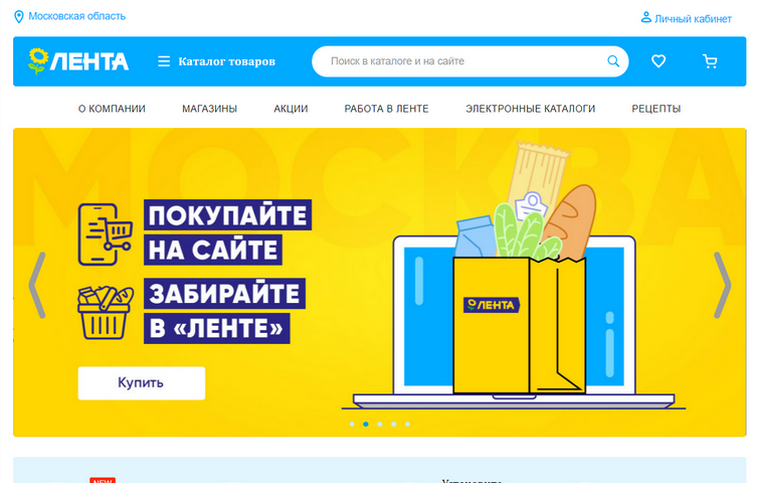760x483 pixels.
Task: Advance to the next banner slide
Action: [722, 285]
